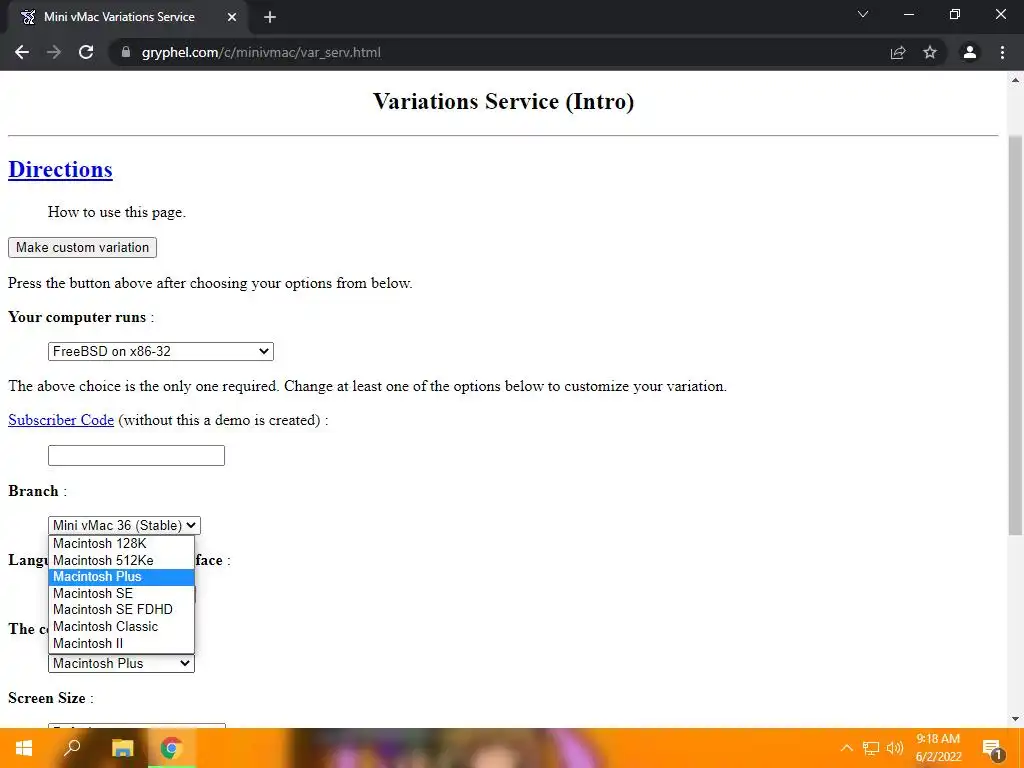
Task: Click the Screen Size label
Action: (x=47, y=698)
